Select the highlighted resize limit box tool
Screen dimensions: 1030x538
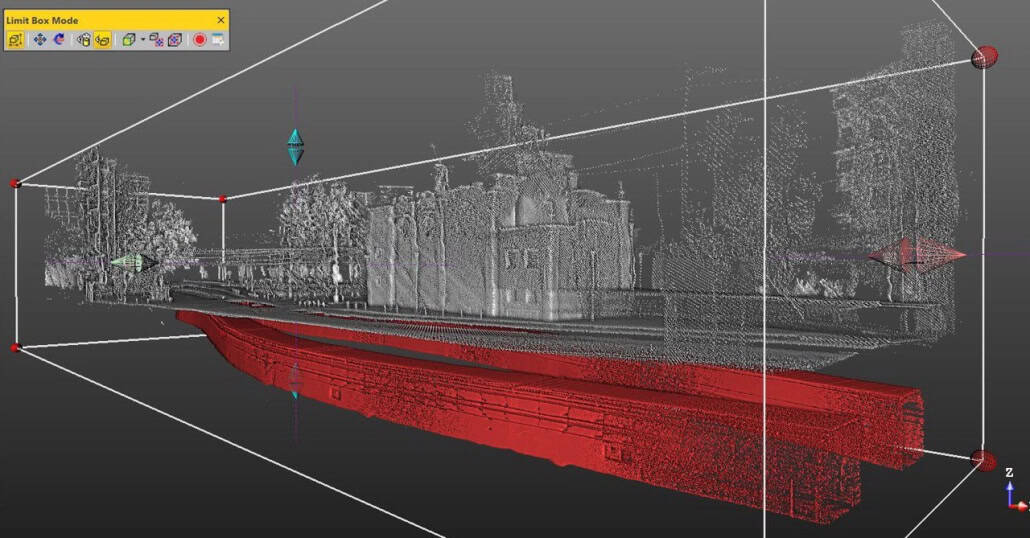click(x=15, y=40)
